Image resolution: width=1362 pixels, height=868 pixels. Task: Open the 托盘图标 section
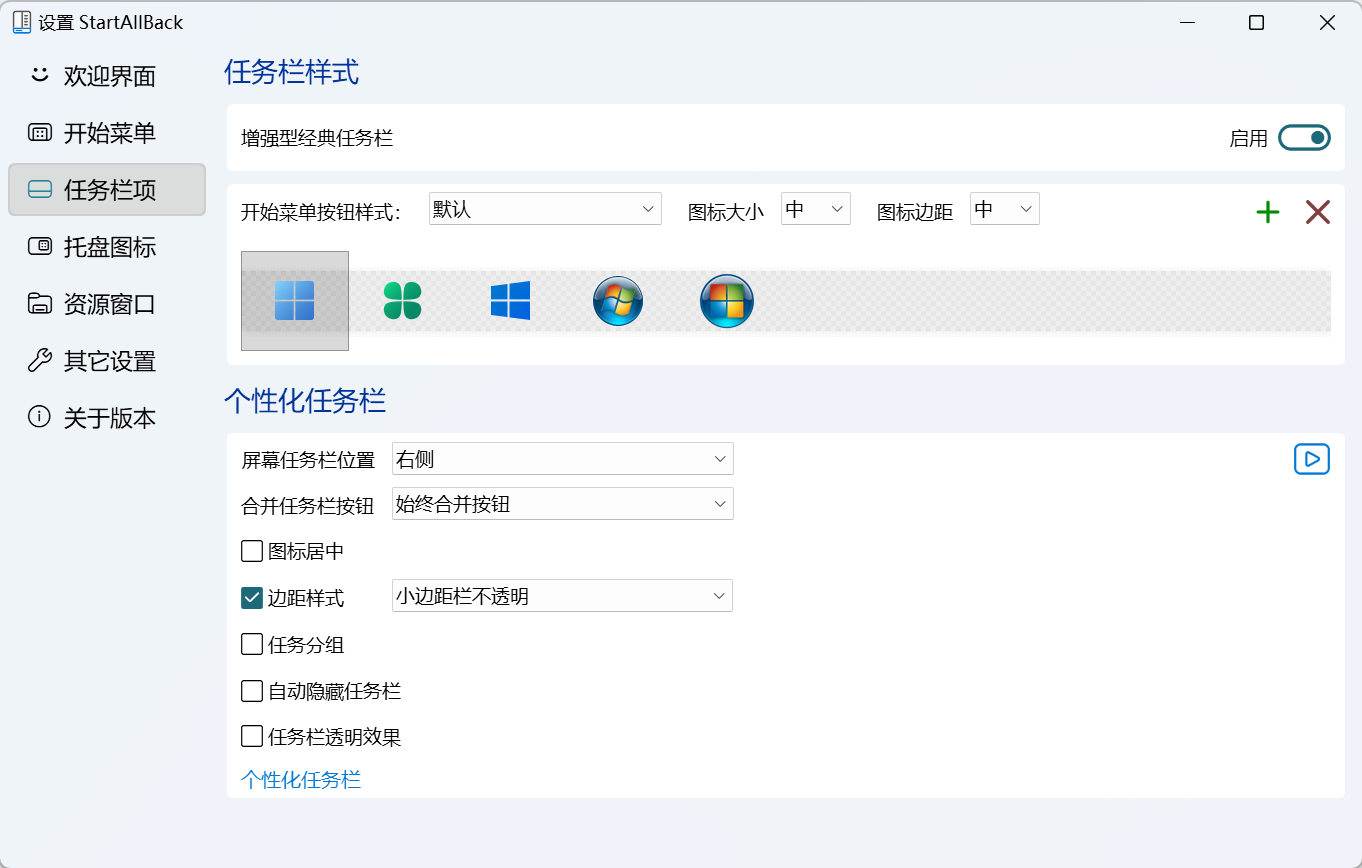(107, 247)
